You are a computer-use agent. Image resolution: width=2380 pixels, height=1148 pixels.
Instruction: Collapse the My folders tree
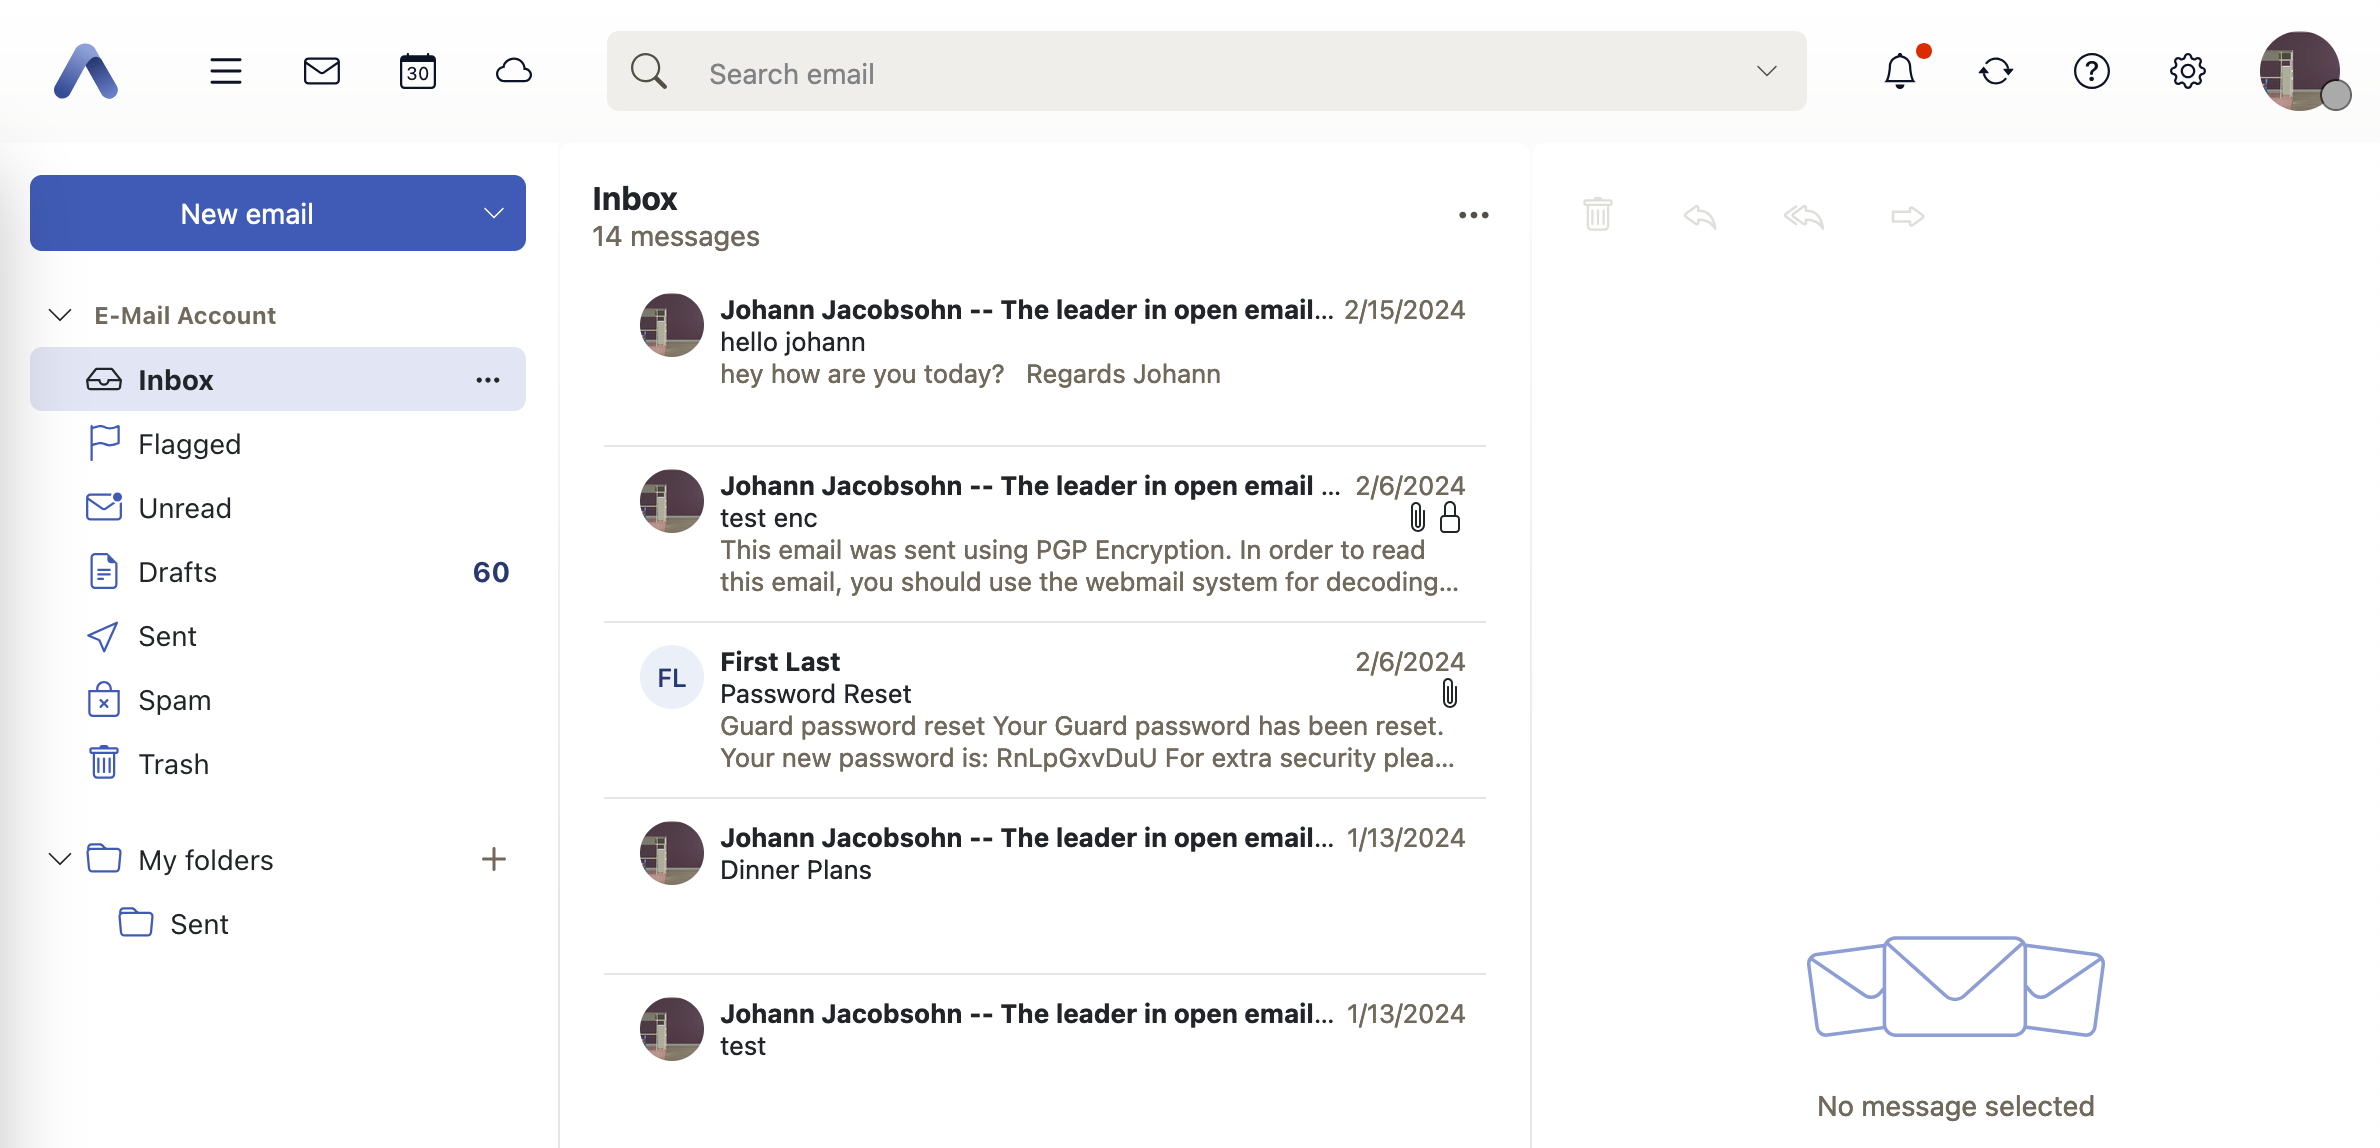[x=60, y=859]
